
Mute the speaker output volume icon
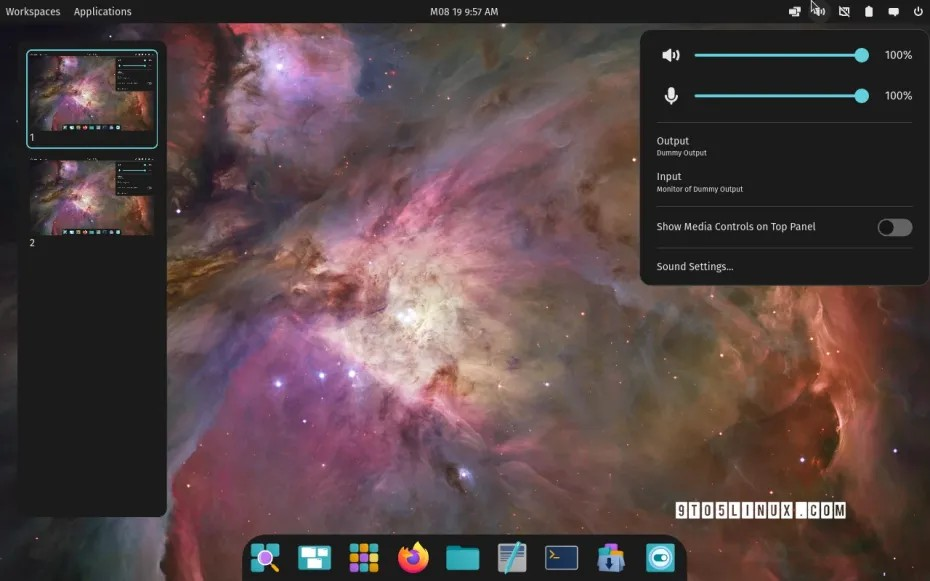click(671, 55)
